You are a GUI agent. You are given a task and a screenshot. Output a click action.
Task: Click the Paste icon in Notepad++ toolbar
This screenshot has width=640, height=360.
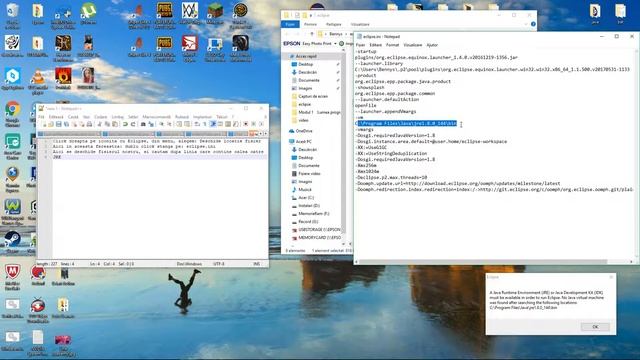click(x=115, y=124)
